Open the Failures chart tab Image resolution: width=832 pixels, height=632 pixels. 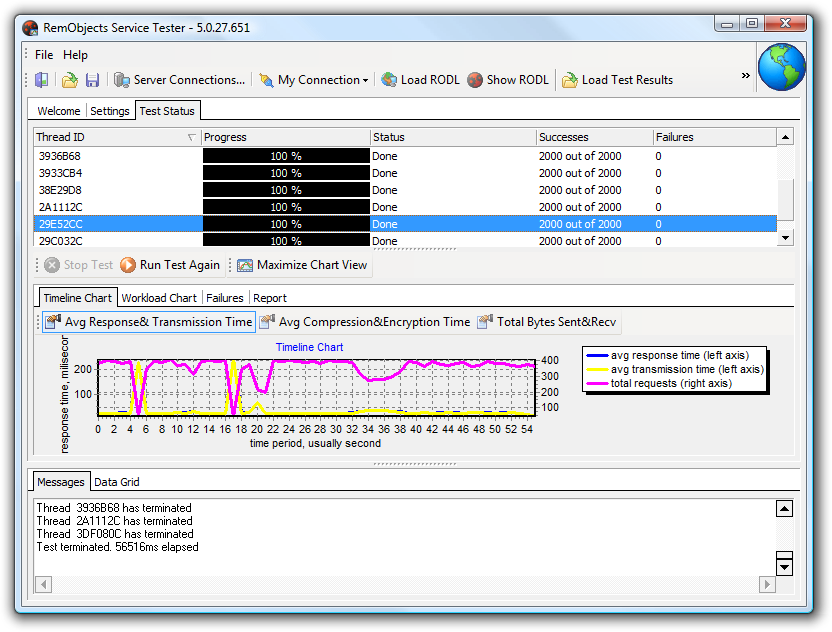[x=224, y=298]
